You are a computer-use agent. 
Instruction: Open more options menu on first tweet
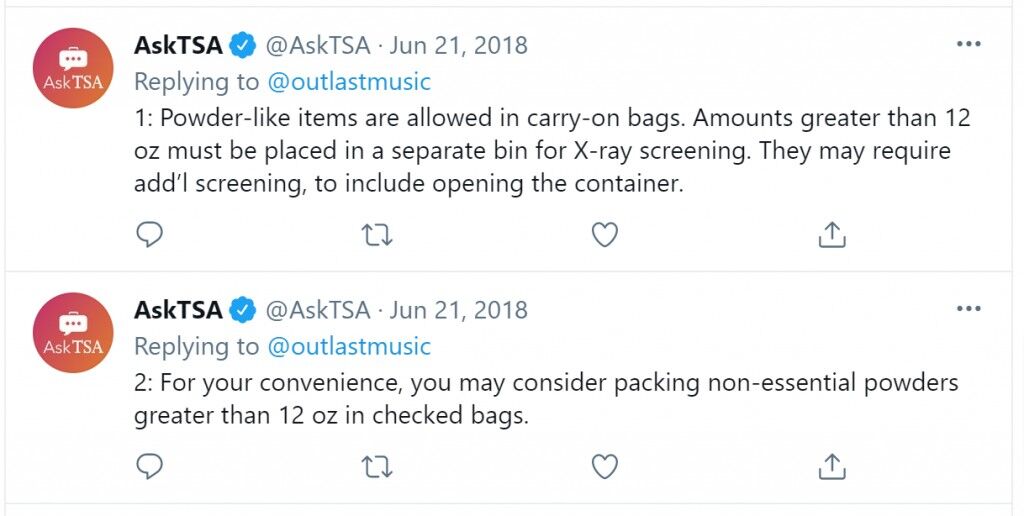pos(968,44)
